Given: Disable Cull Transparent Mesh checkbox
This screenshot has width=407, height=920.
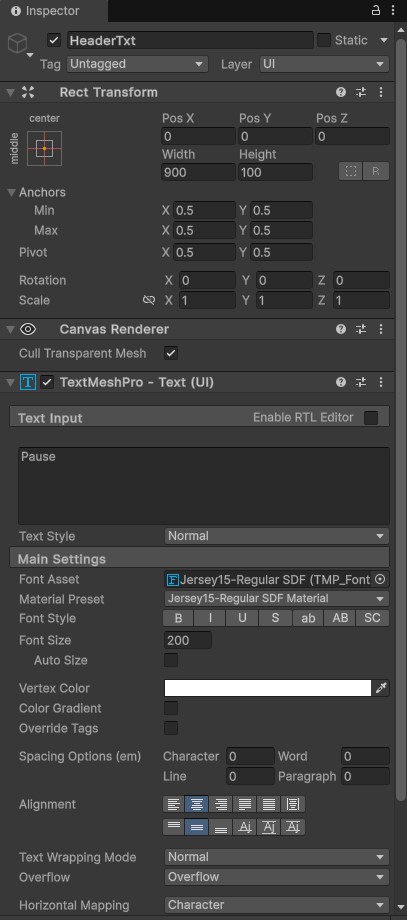Looking at the screenshot, I should [171, 353].
